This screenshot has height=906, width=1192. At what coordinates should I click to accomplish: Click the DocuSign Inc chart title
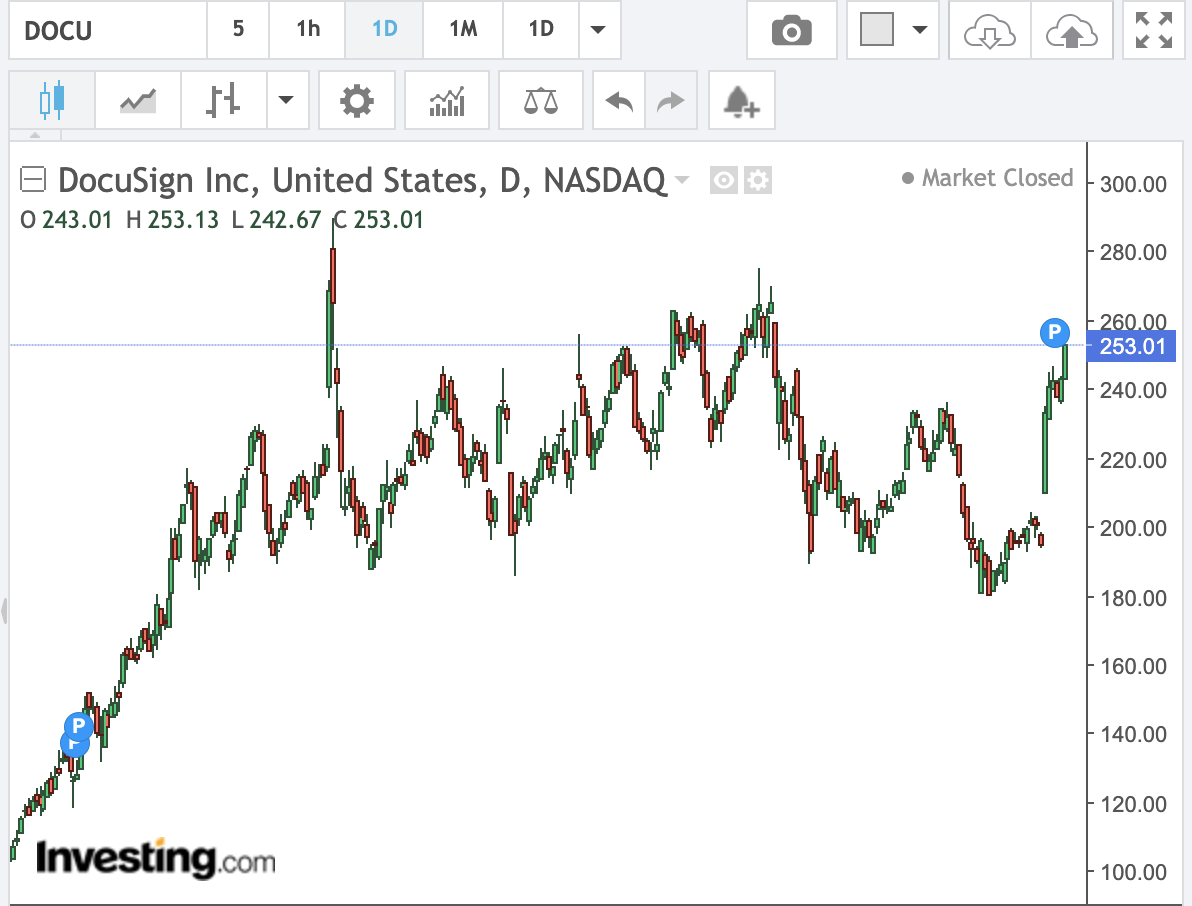pyautogui.click(x=363, y=180)
